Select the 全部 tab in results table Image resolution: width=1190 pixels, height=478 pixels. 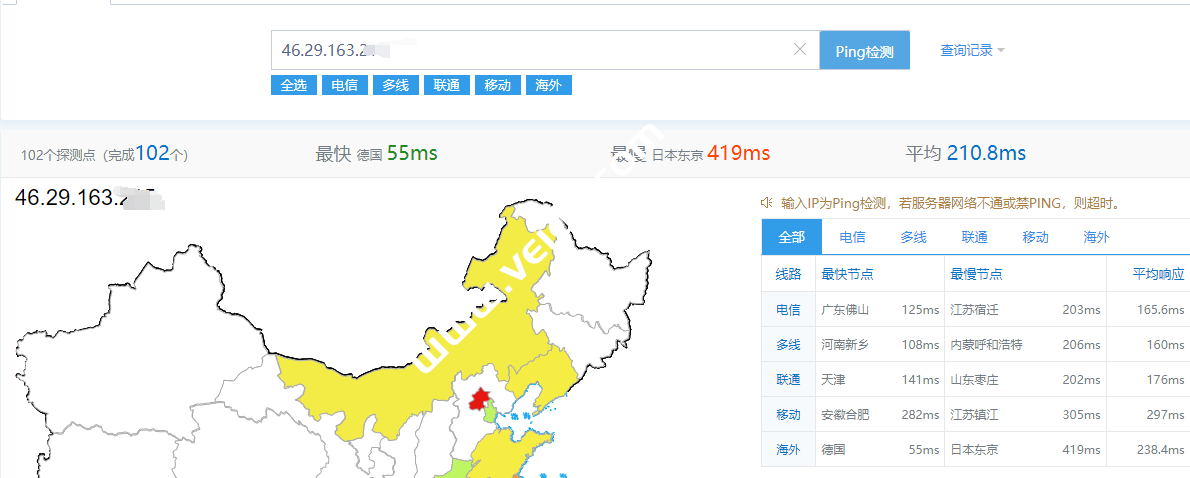[x=792, y=237]
